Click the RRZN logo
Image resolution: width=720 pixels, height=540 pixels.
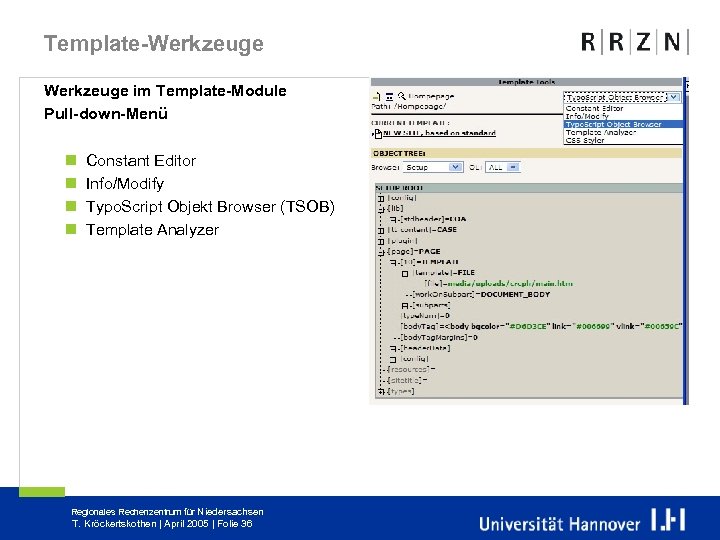tap(635, 42)
